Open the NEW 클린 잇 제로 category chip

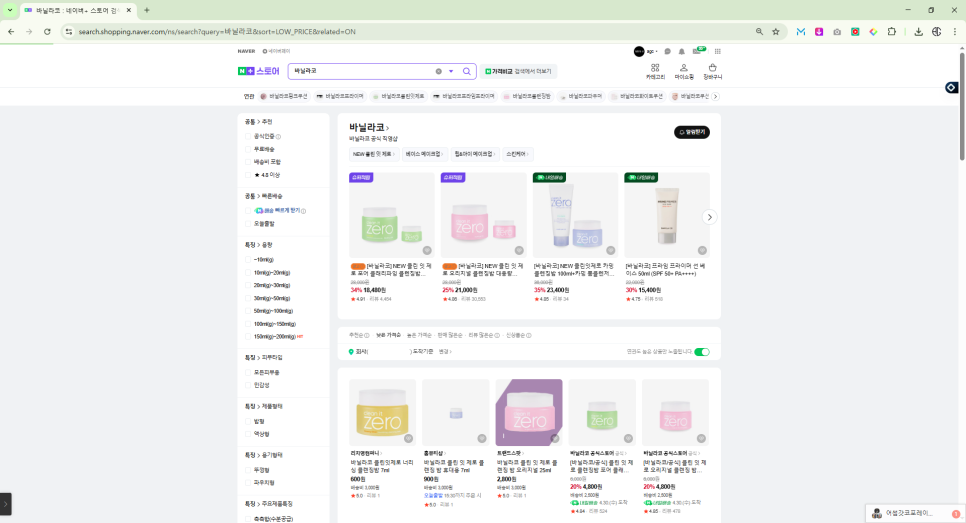click(373, 154)
